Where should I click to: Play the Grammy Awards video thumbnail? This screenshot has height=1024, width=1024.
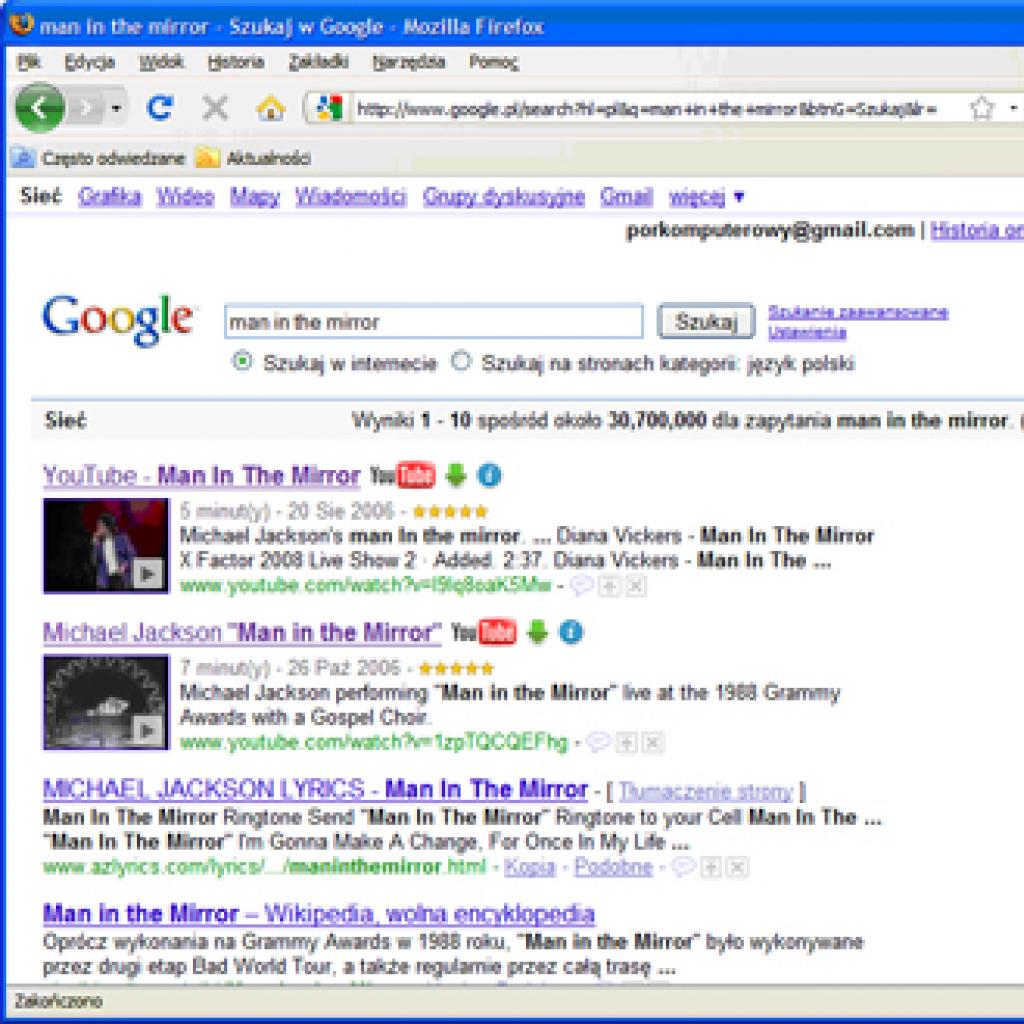[x=106, y=702]
